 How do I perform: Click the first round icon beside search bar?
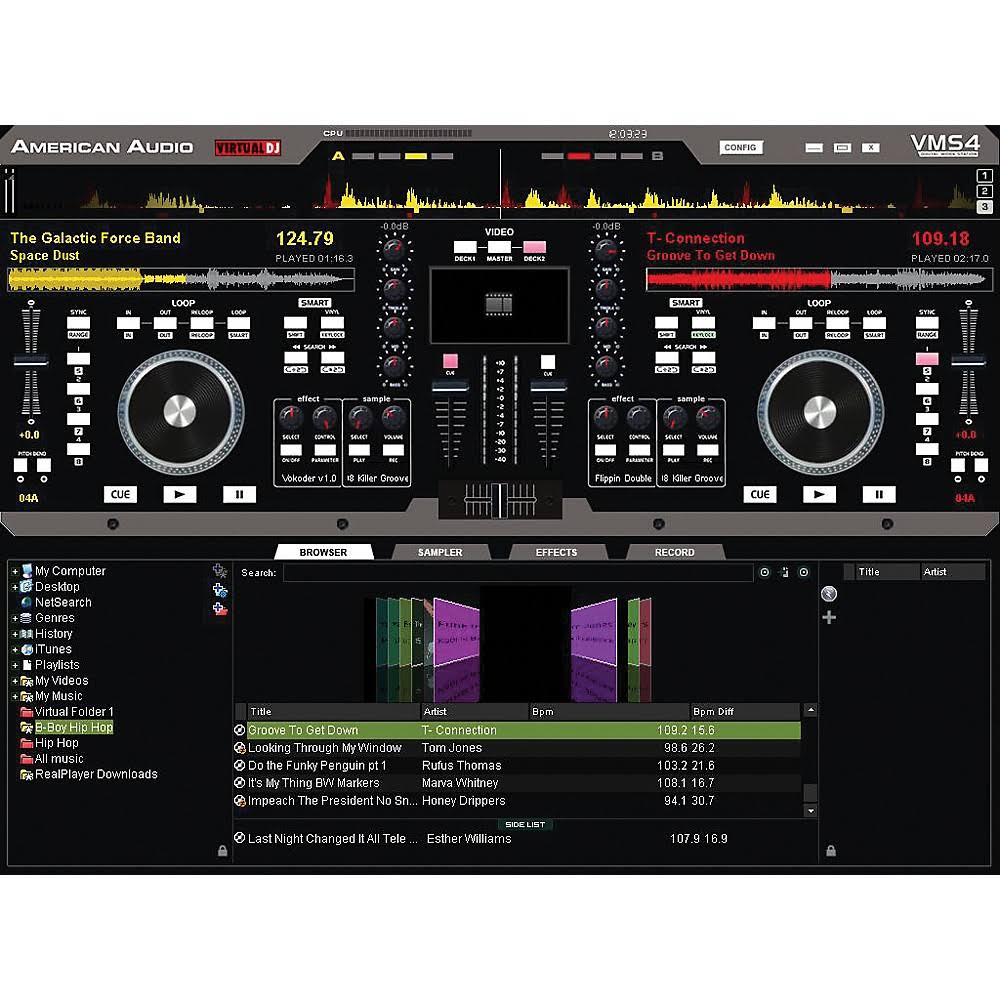[x=765, y=573]
